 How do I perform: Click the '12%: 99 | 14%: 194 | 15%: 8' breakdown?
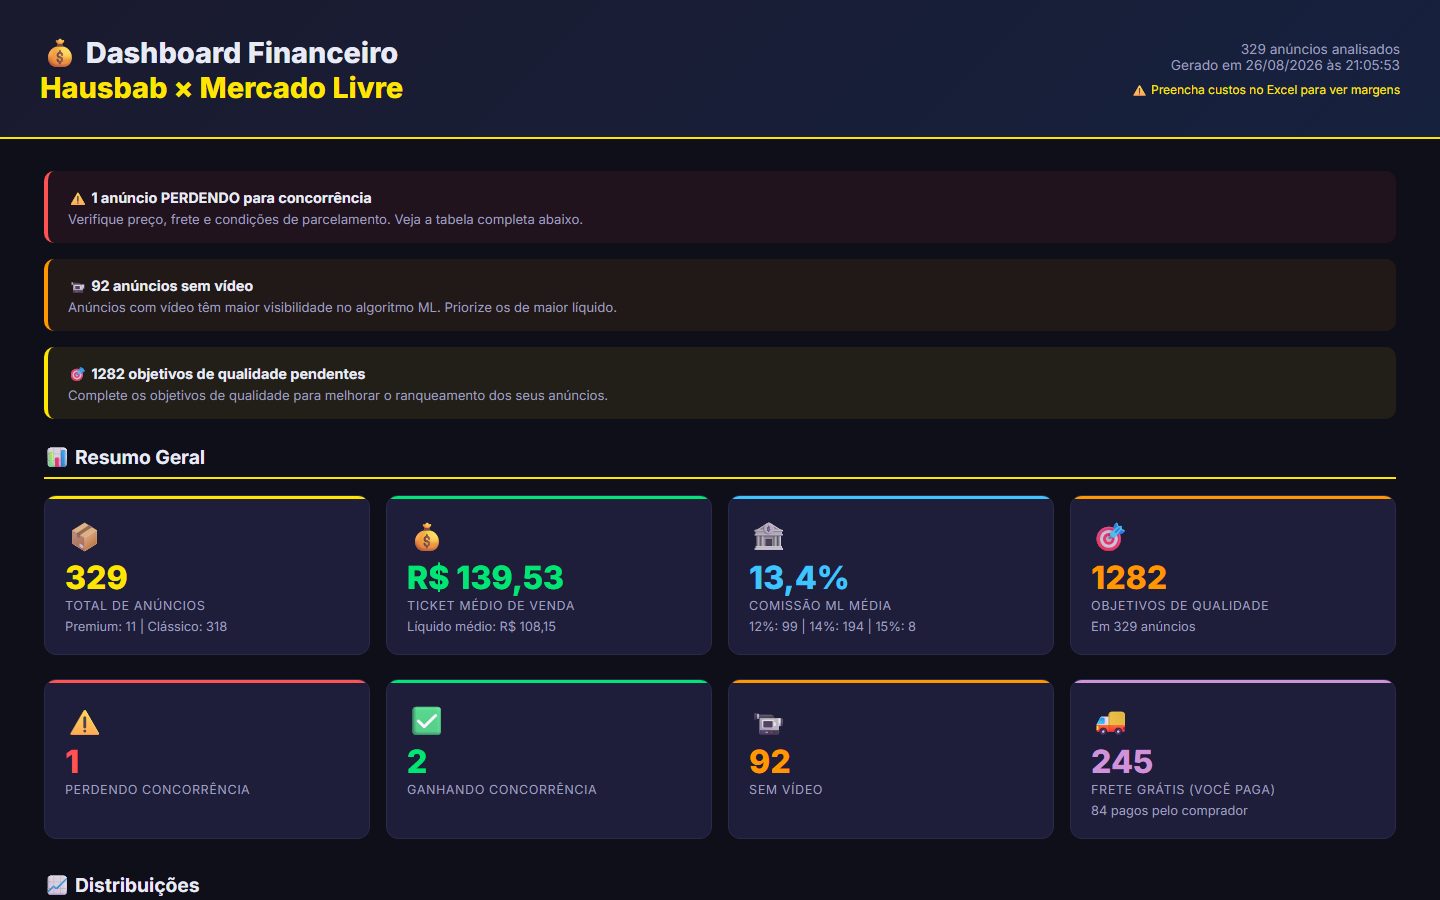coord(832,627)
